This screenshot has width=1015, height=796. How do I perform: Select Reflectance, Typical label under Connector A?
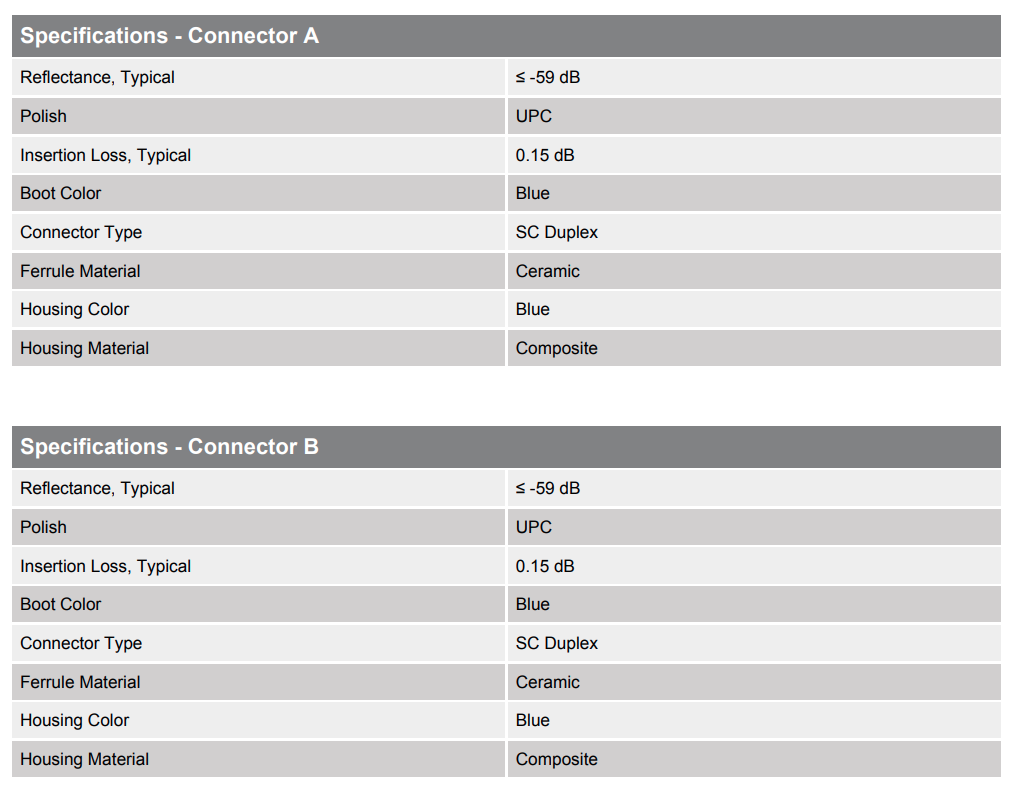97,77
